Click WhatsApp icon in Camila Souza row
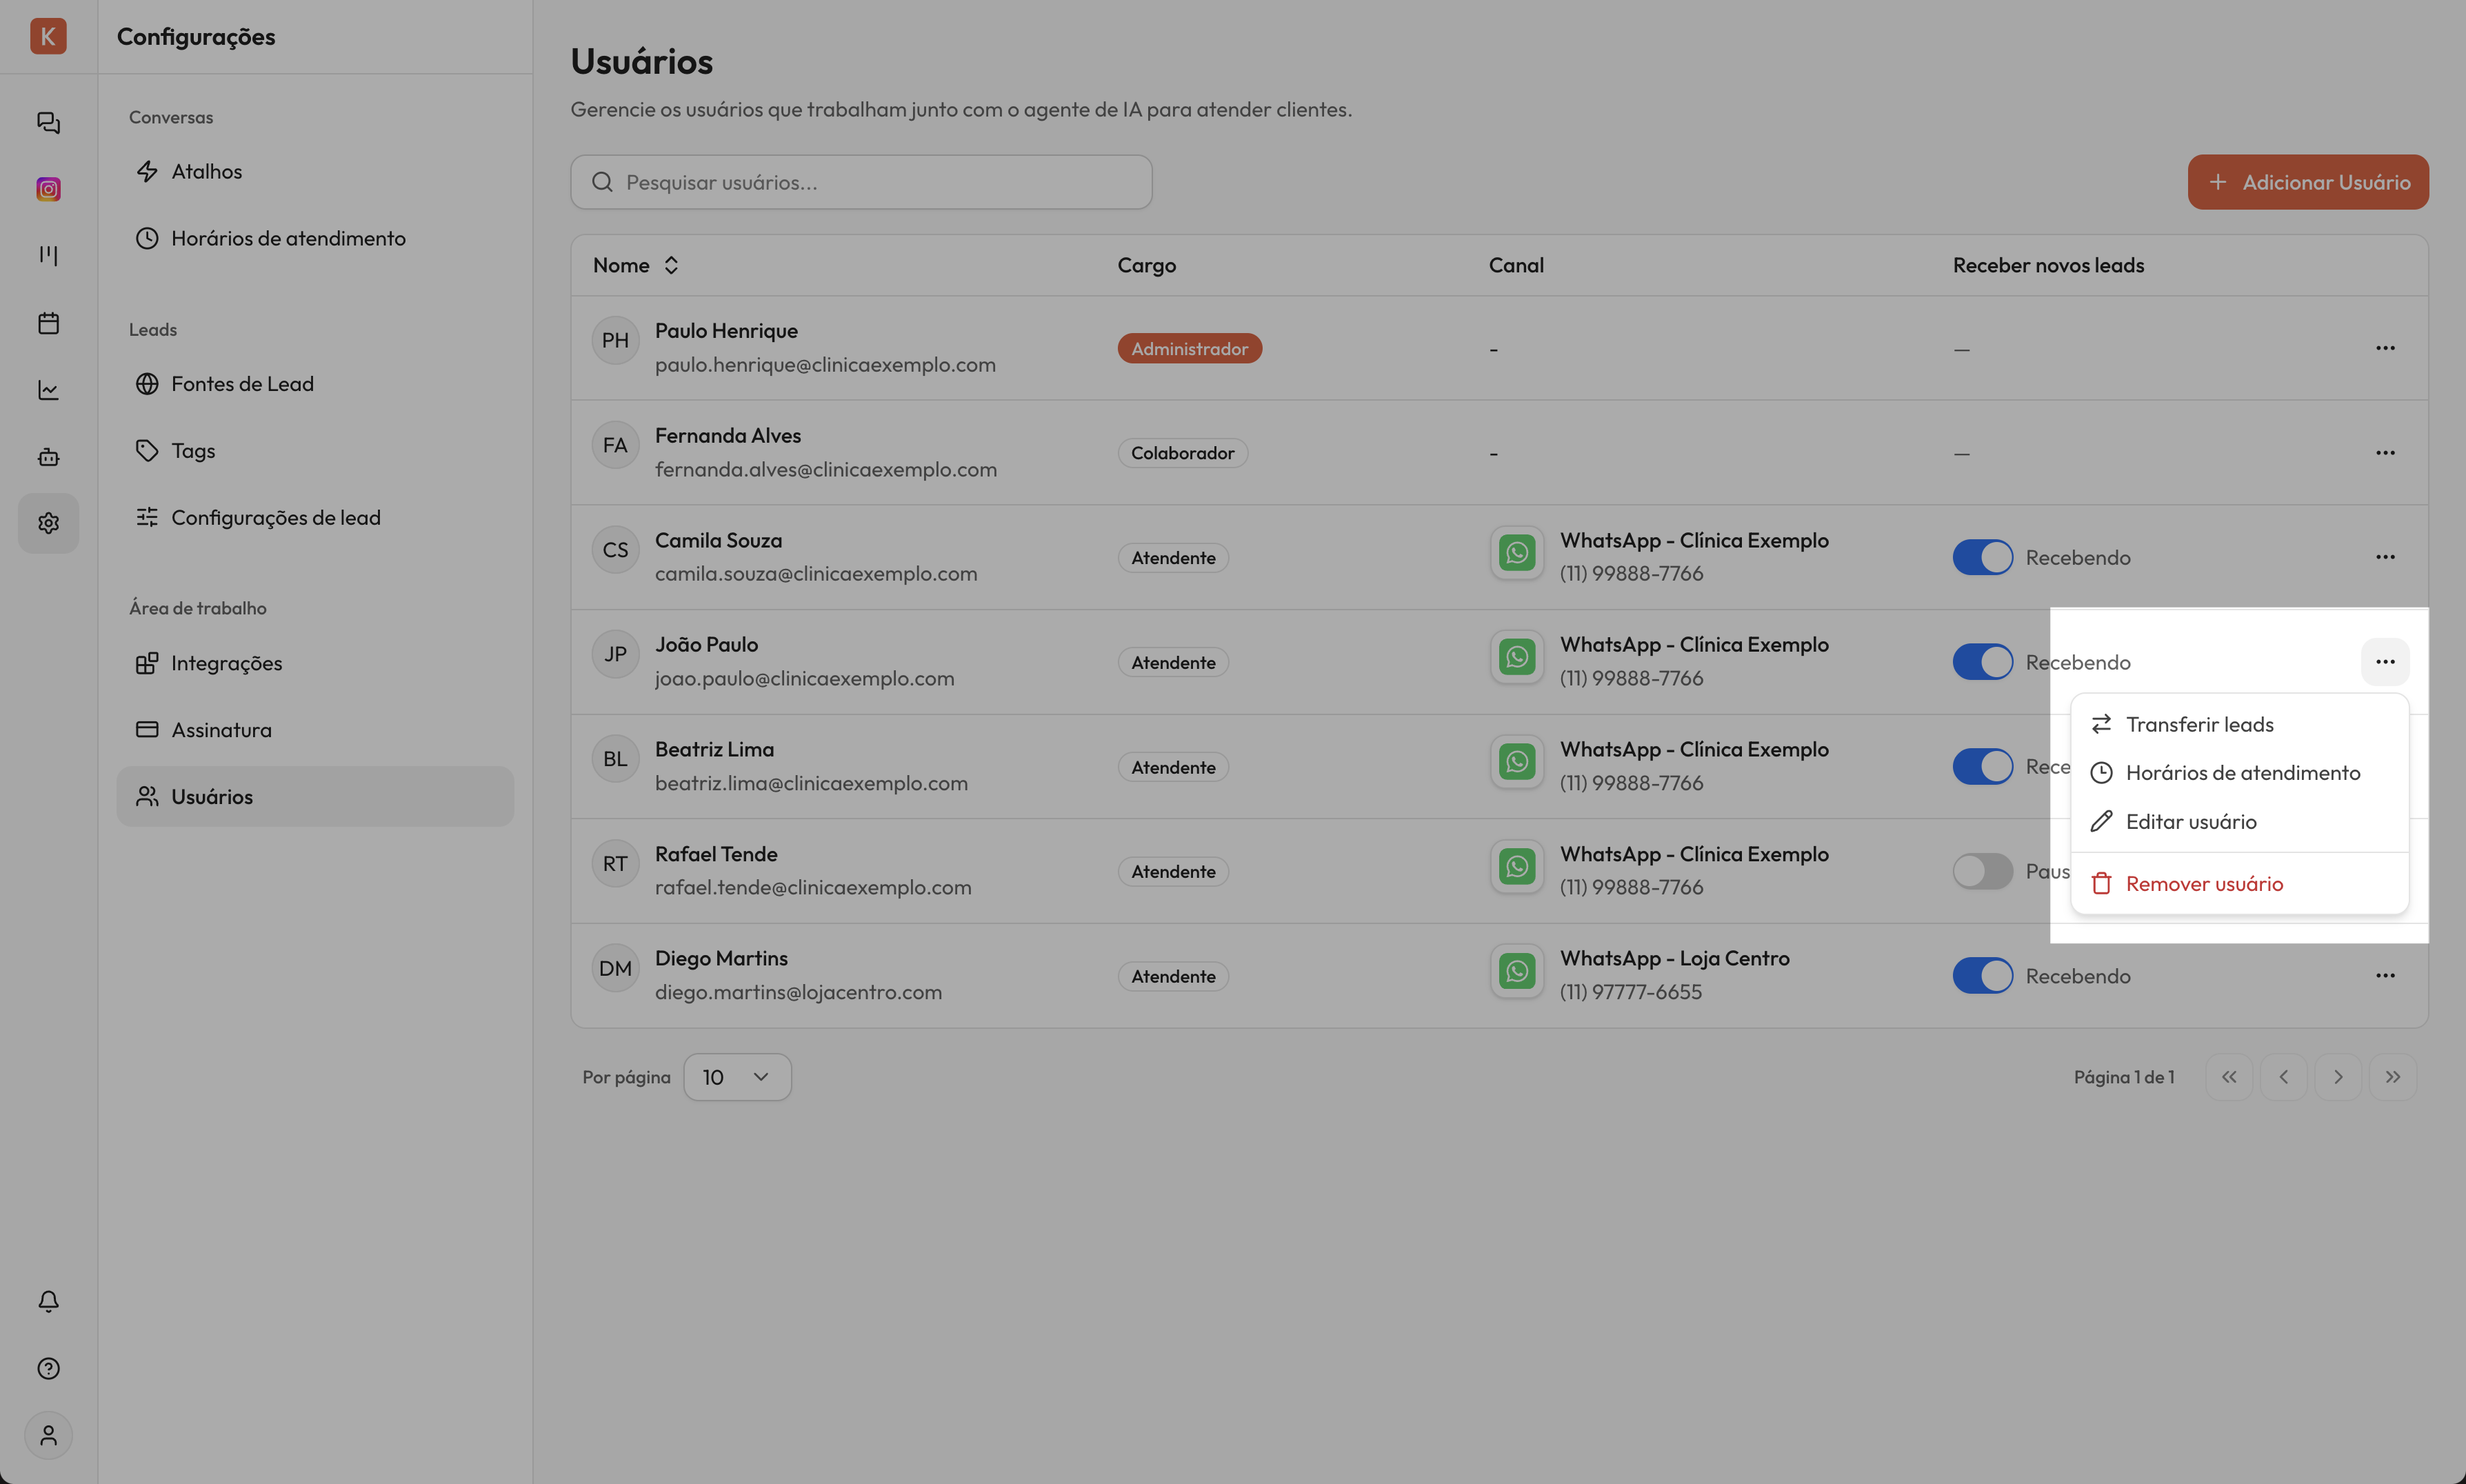The image size is (2466, 1484). [1517, 553]
